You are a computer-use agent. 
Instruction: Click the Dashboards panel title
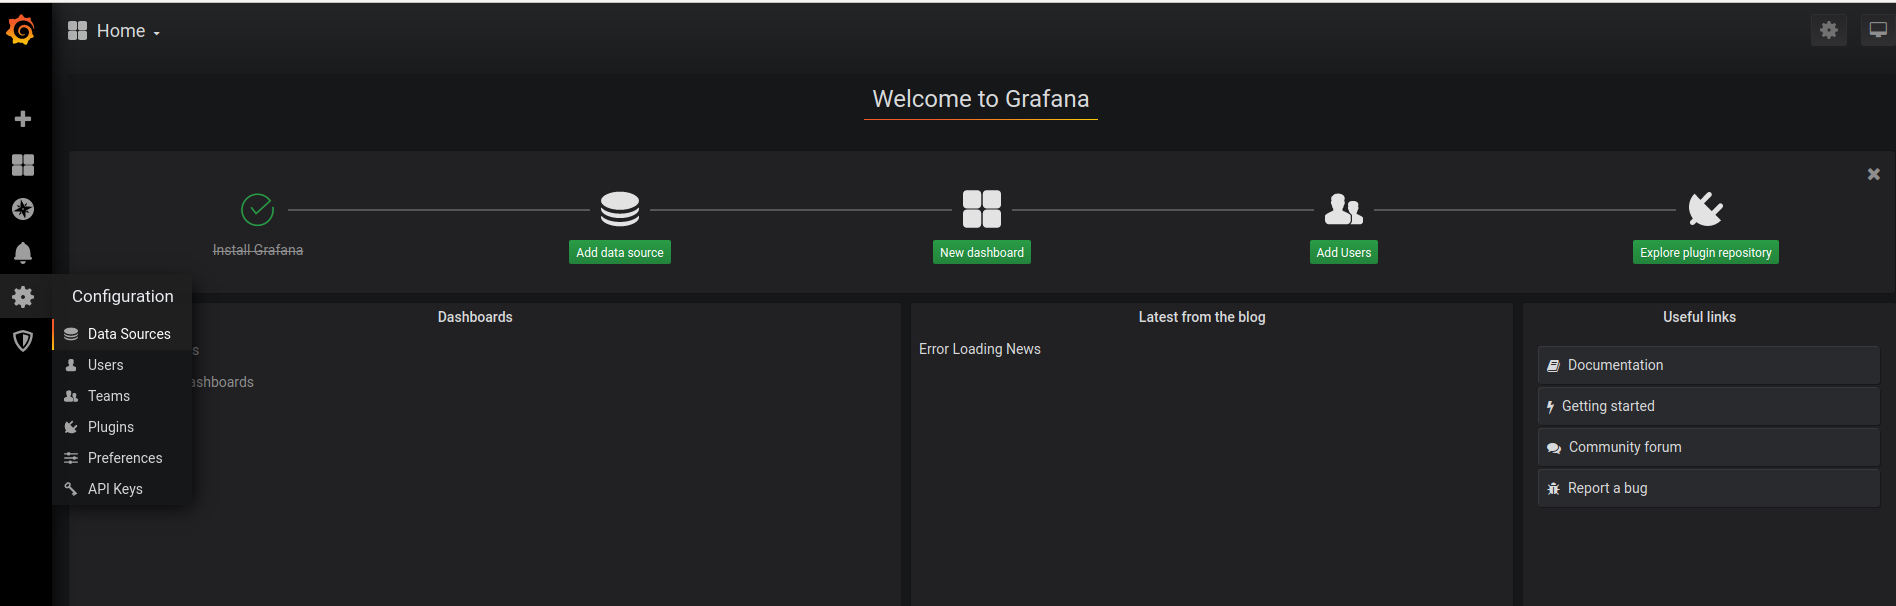point(475,317)
